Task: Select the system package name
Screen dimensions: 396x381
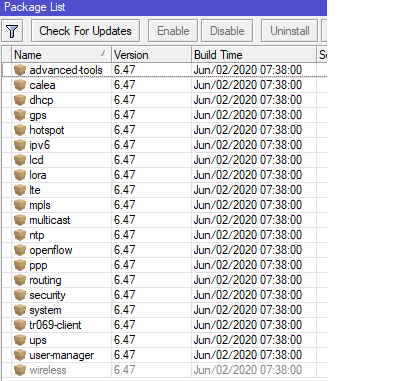Action: point(45,310)
